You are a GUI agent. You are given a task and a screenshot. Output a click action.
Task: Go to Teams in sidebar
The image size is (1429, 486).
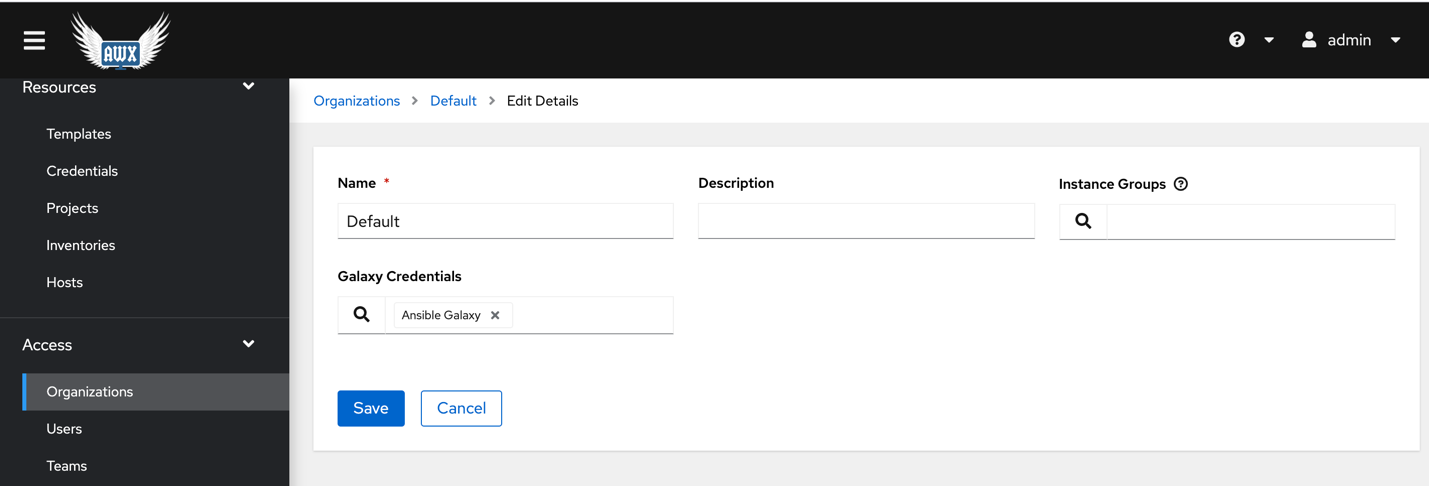[67, 466]
